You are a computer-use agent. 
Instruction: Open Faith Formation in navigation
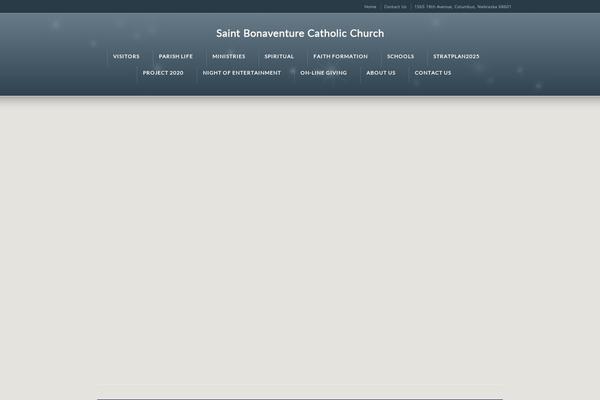pyautogui.click(x=340, y=56)
